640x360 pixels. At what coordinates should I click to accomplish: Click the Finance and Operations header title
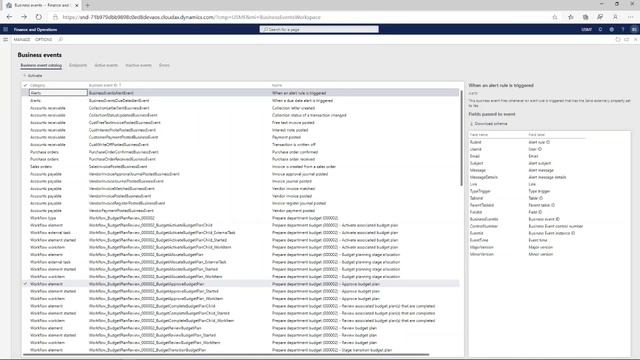click(x=36, y=29)
